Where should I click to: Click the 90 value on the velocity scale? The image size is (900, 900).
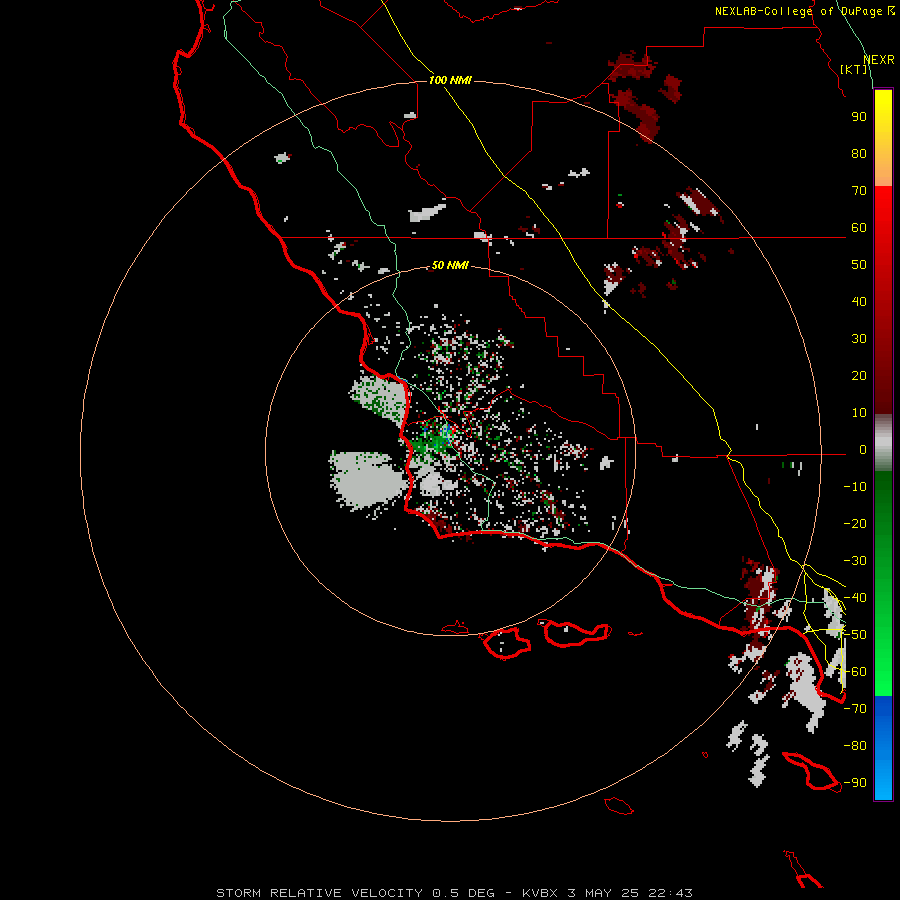click(x=859, y=117)
